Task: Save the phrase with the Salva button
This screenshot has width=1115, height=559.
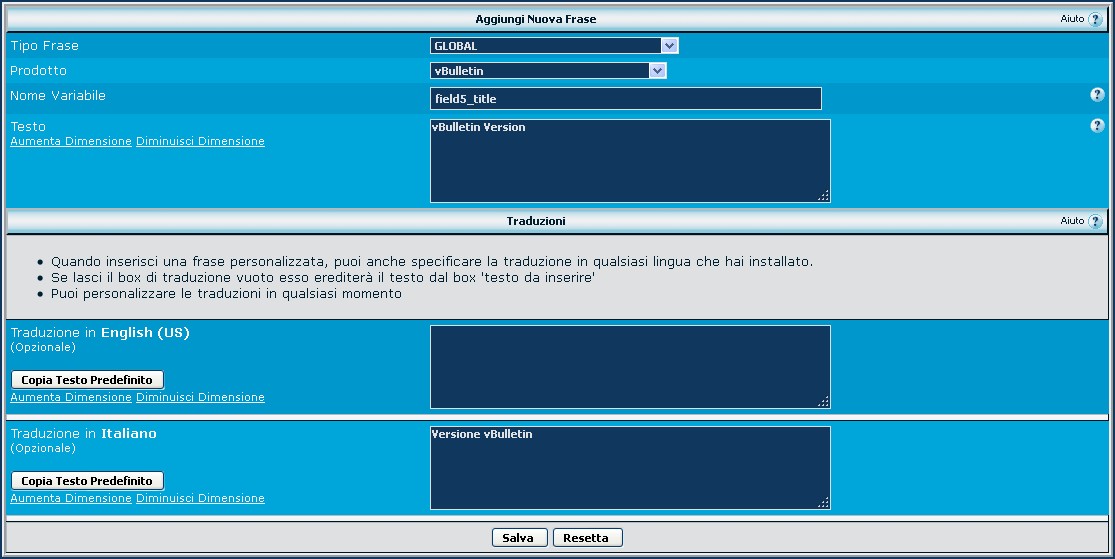Action: (519, 538)
